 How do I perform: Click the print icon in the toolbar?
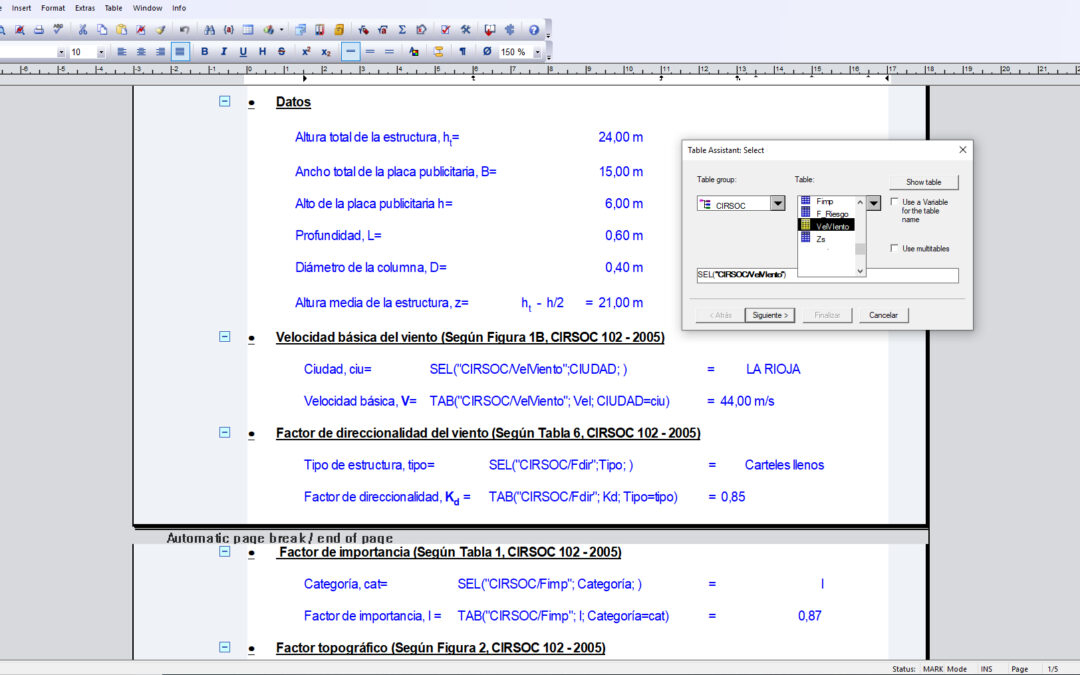[39, 30]
